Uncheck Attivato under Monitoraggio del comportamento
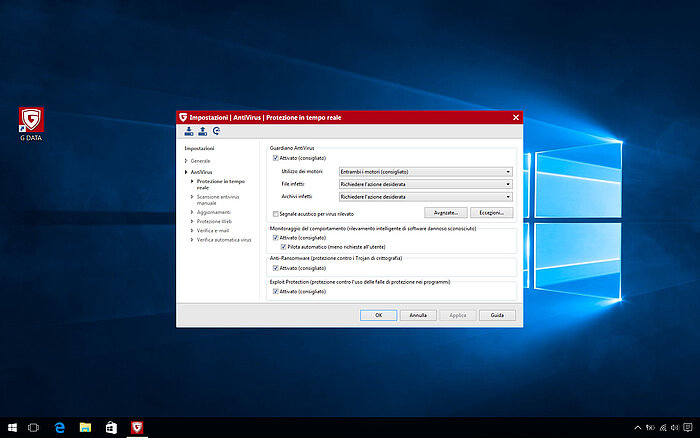The height and width of the screenshot is (438, 700). [275, 238]
